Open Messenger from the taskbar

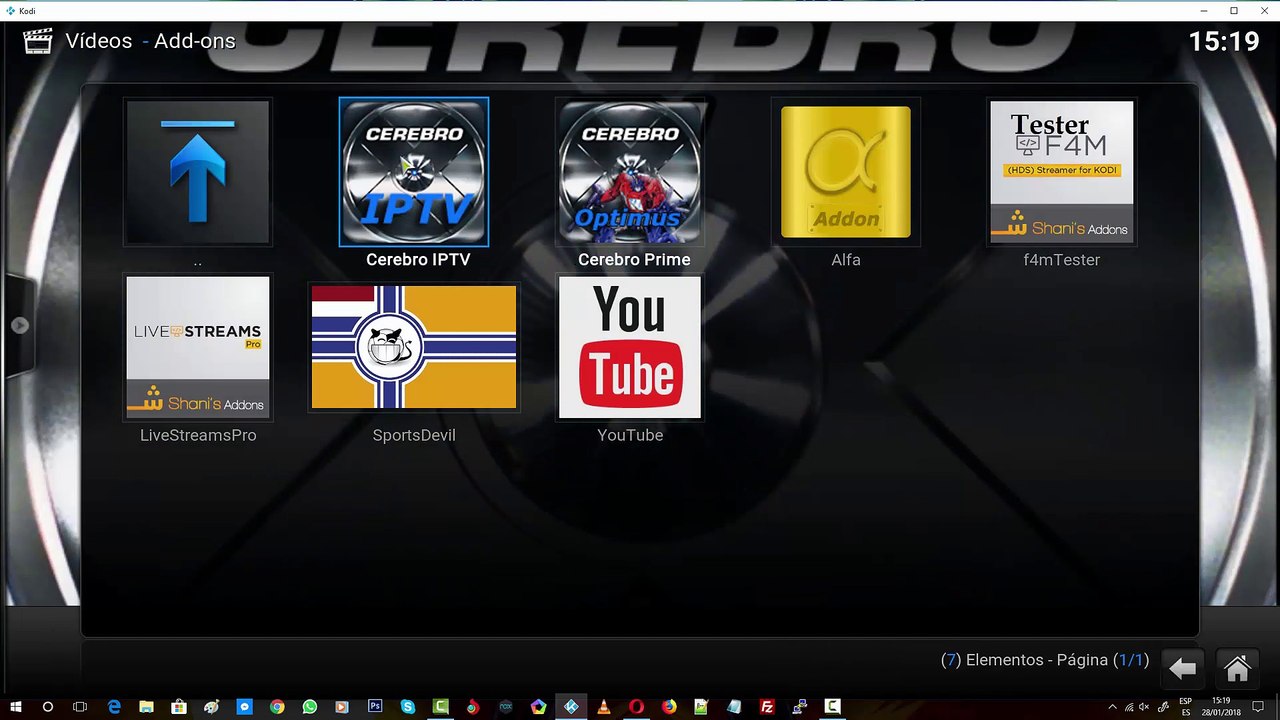(244, 707)
